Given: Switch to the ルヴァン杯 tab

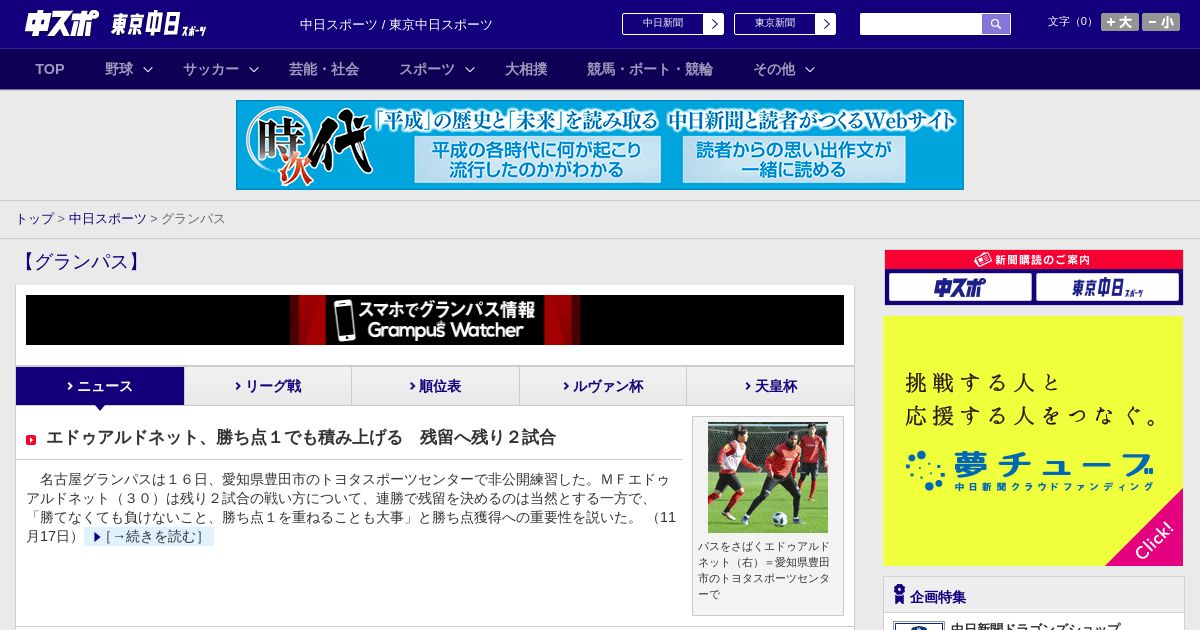Looking at the screenshot, I should 603,386.
